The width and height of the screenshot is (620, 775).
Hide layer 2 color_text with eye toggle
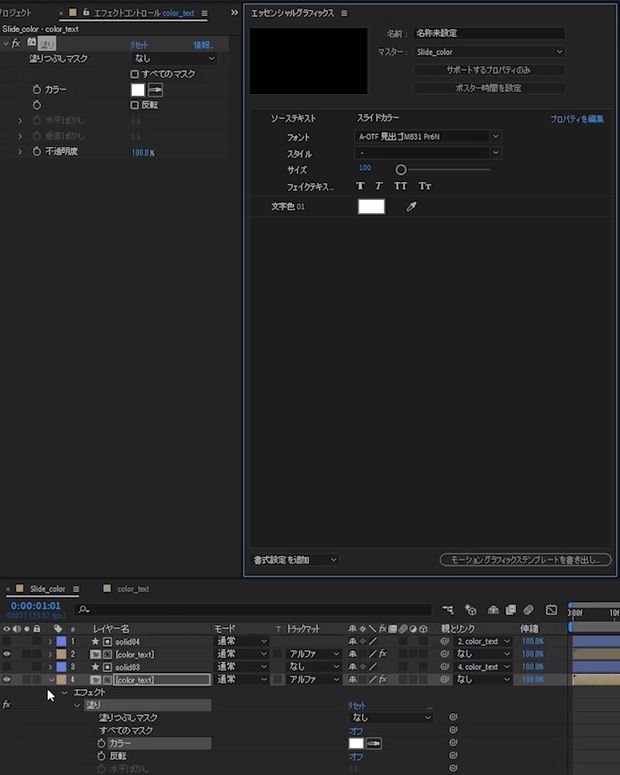tap(7, 654)
